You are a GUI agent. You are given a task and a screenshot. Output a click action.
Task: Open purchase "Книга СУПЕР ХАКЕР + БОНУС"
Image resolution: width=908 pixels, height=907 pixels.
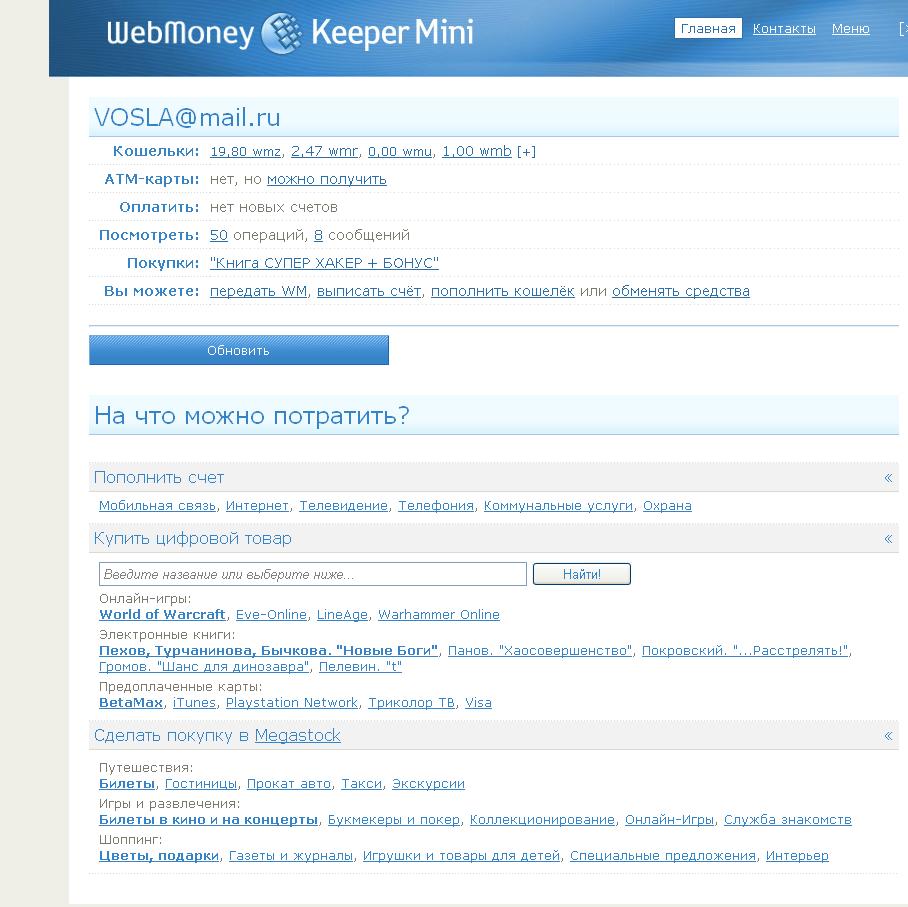[x=324, y=263]
